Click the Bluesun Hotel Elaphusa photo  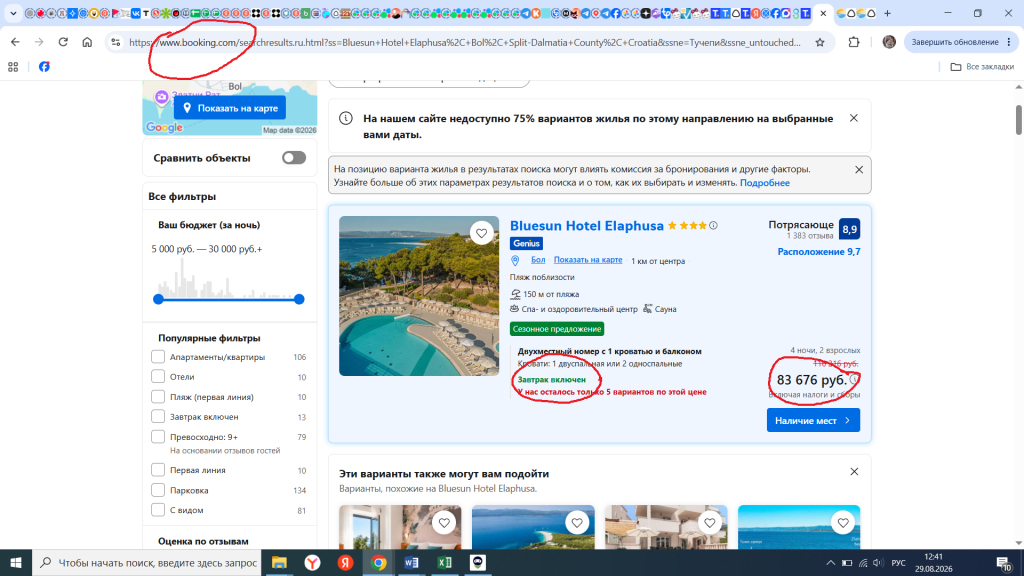pyautogui.click(x=419, y=296)
